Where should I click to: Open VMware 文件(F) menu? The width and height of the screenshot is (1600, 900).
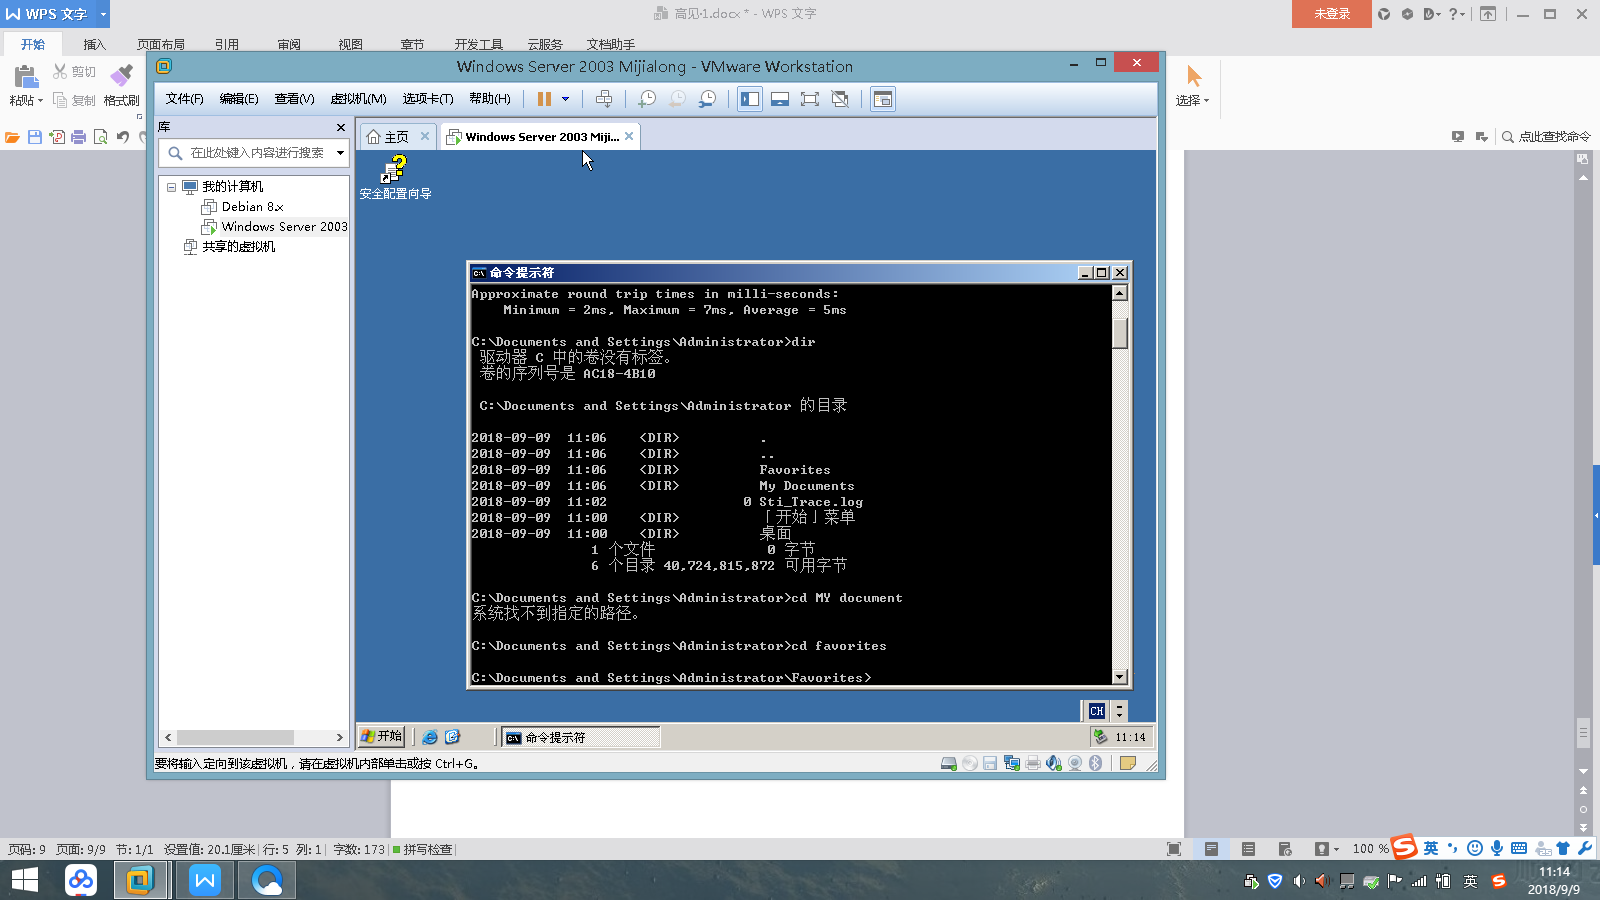pyautogui.click(x=184, y=99)
